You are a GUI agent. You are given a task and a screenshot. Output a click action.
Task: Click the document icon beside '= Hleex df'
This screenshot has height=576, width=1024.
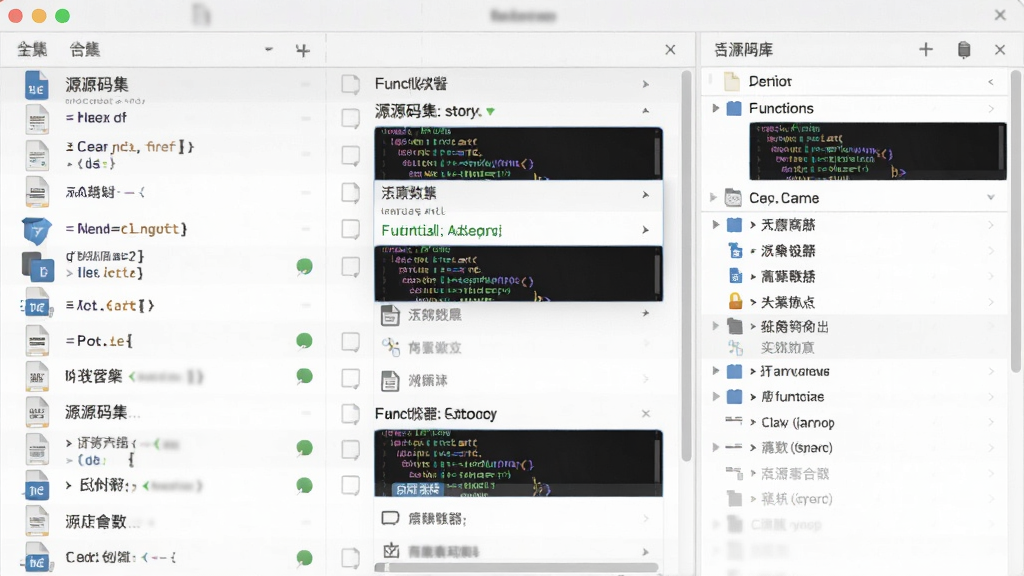37,120
